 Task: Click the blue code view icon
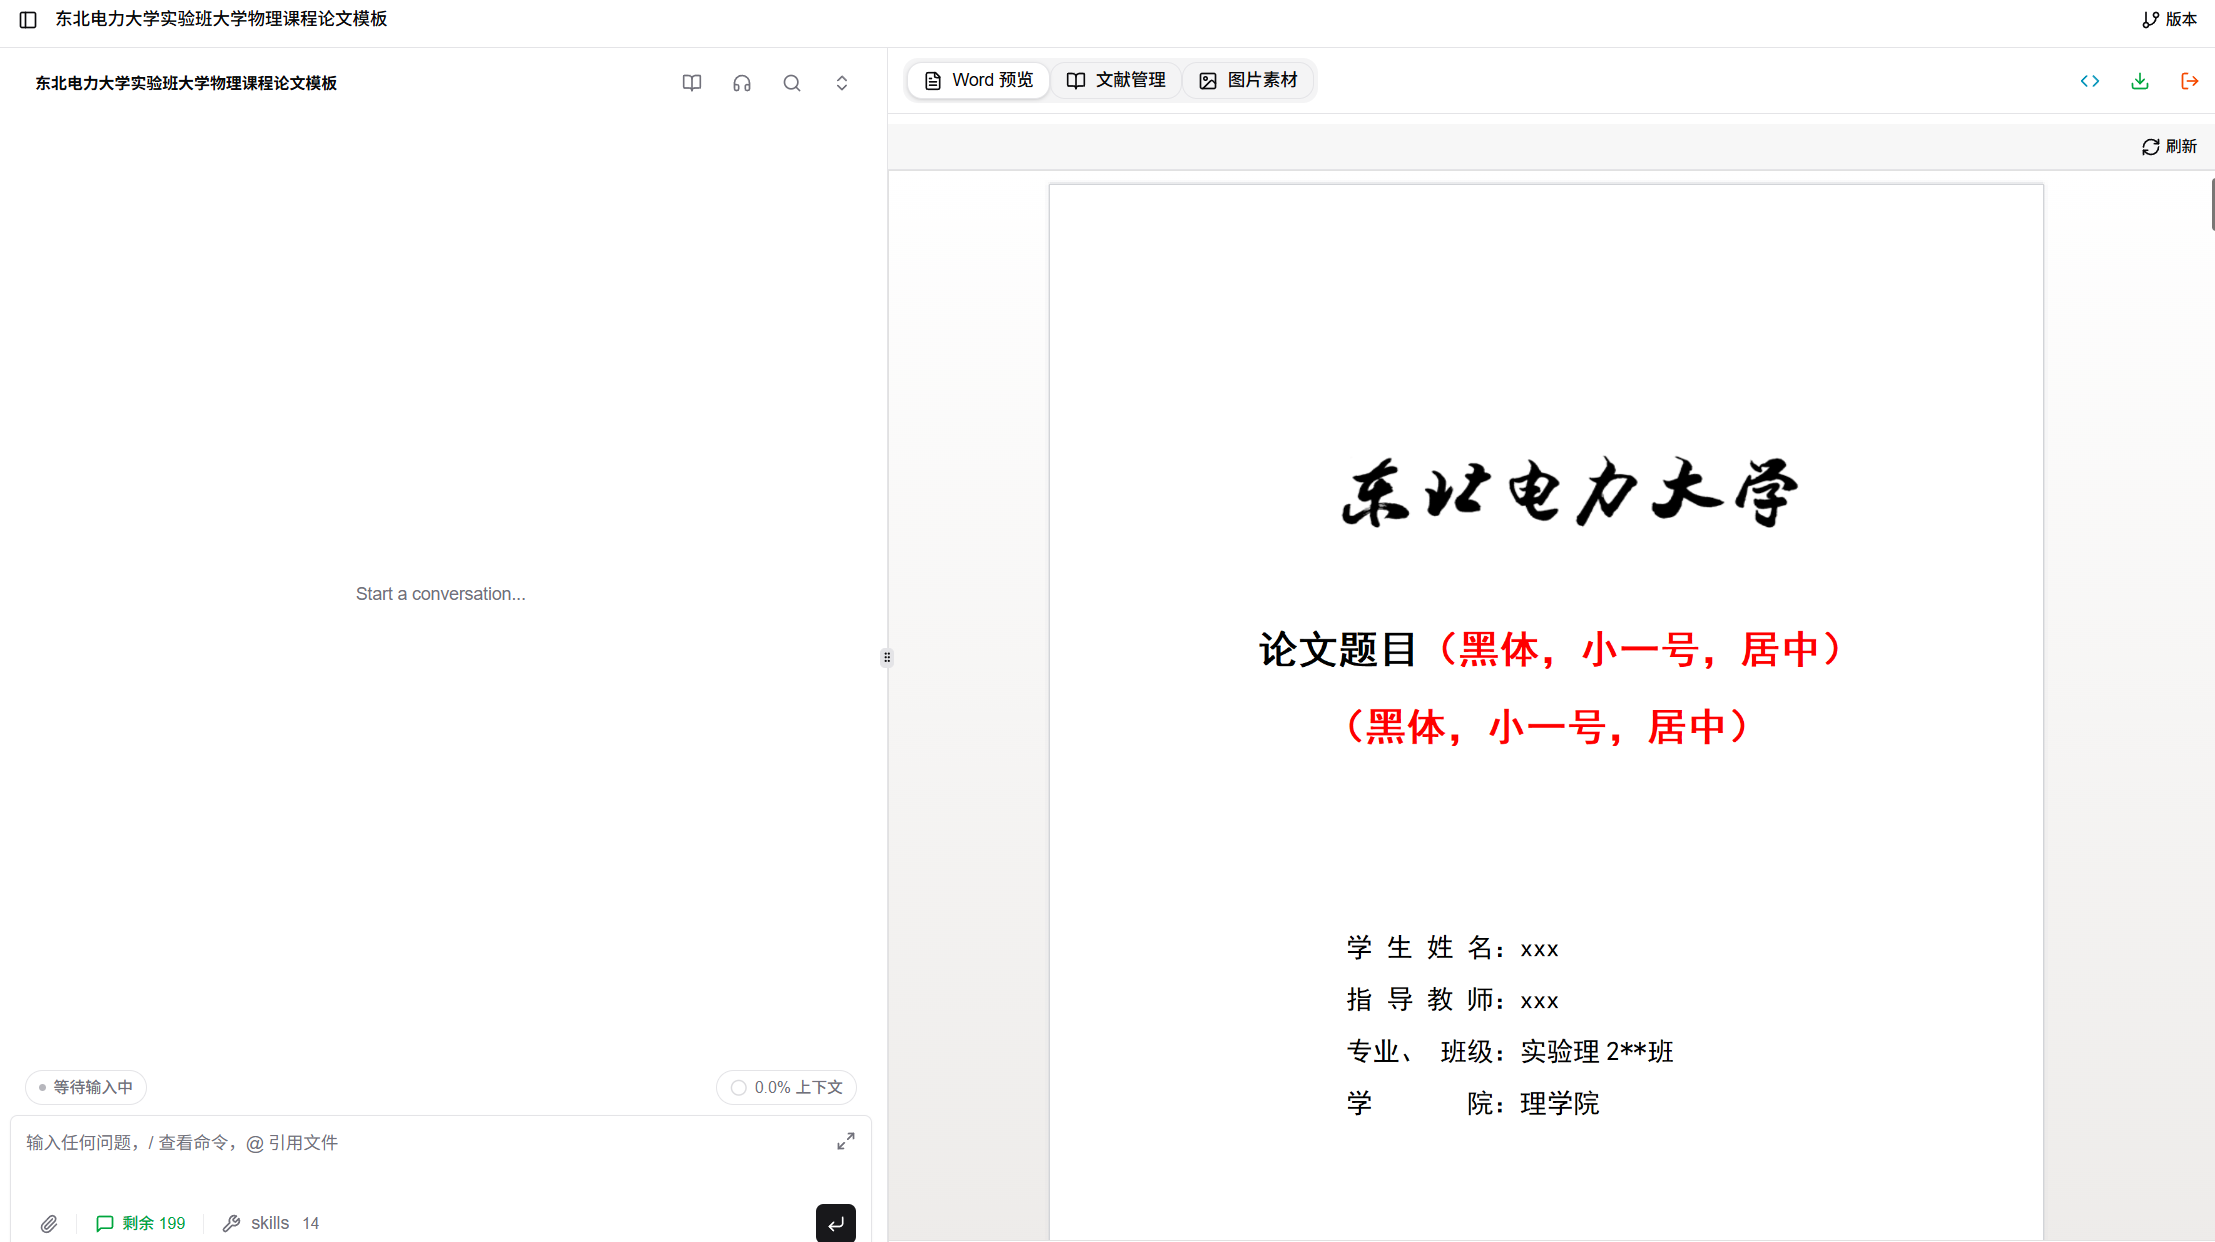[2090, 81]
